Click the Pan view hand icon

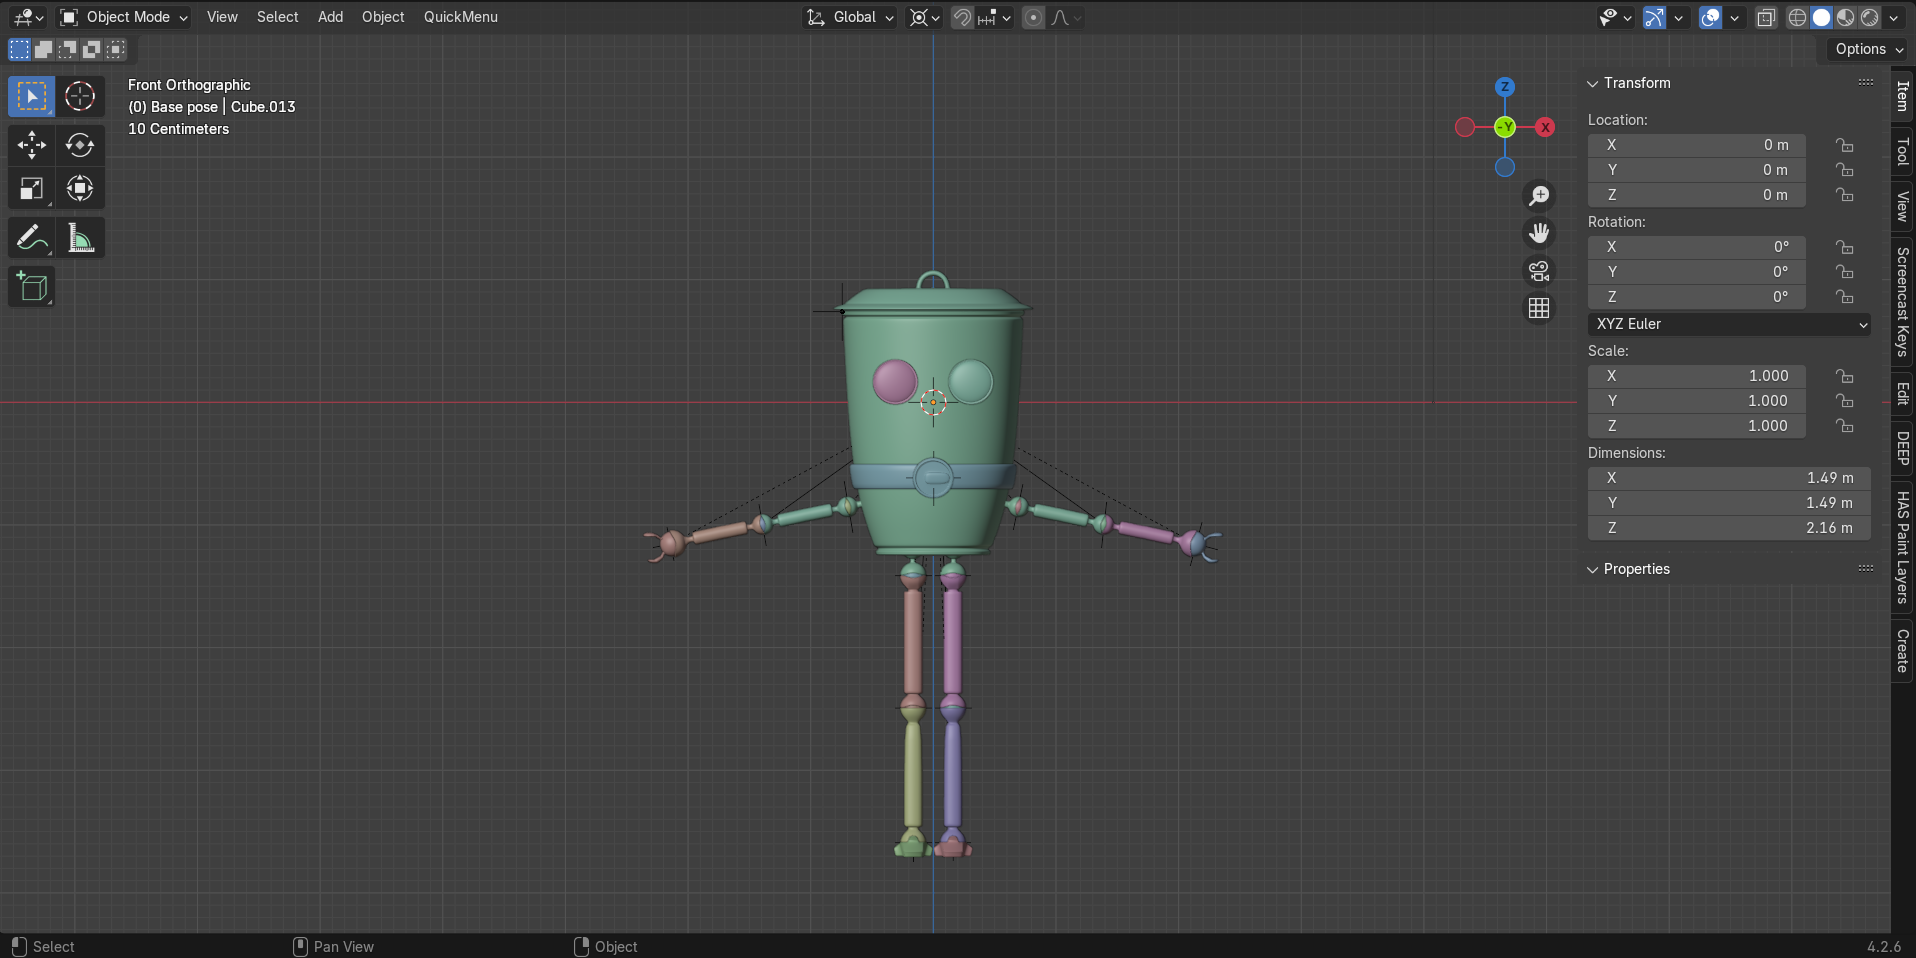point(1539,233)
